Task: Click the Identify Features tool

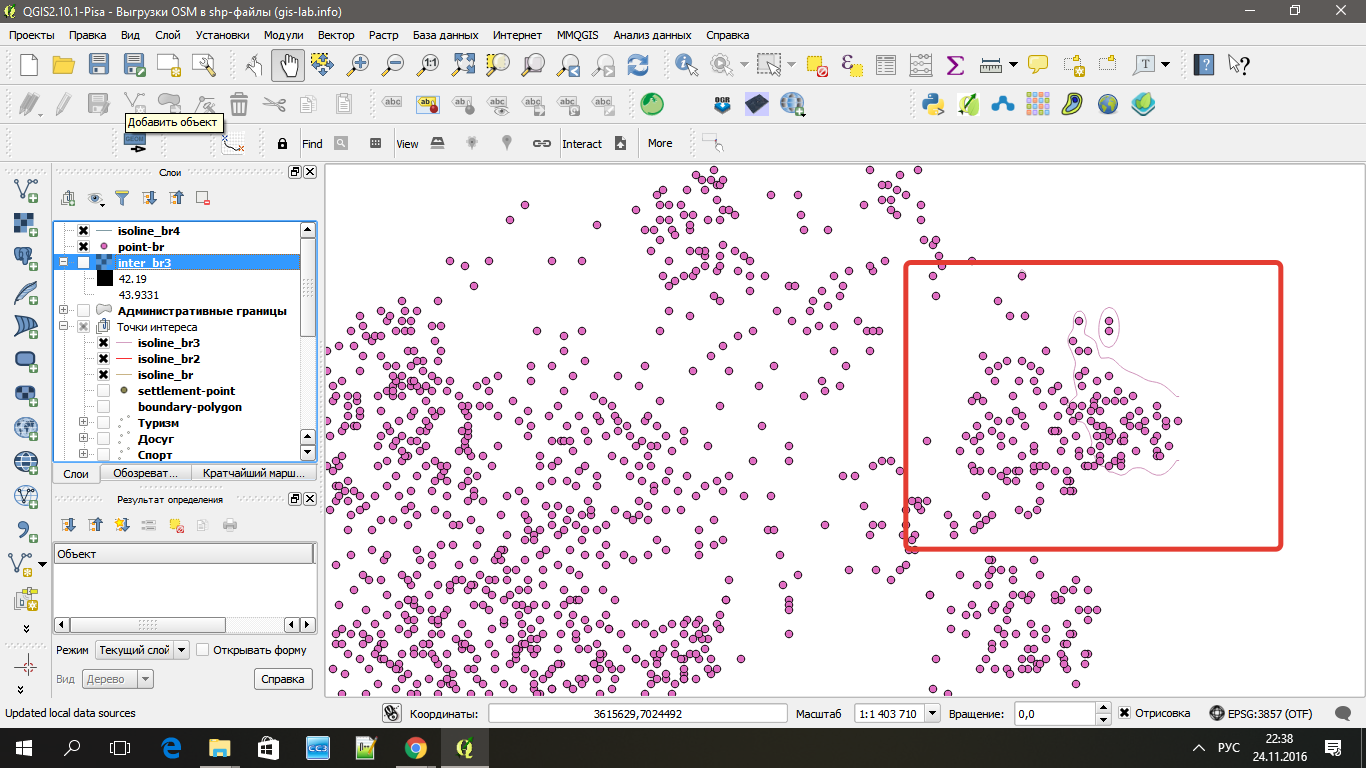Action: click(x=687, y=65)
